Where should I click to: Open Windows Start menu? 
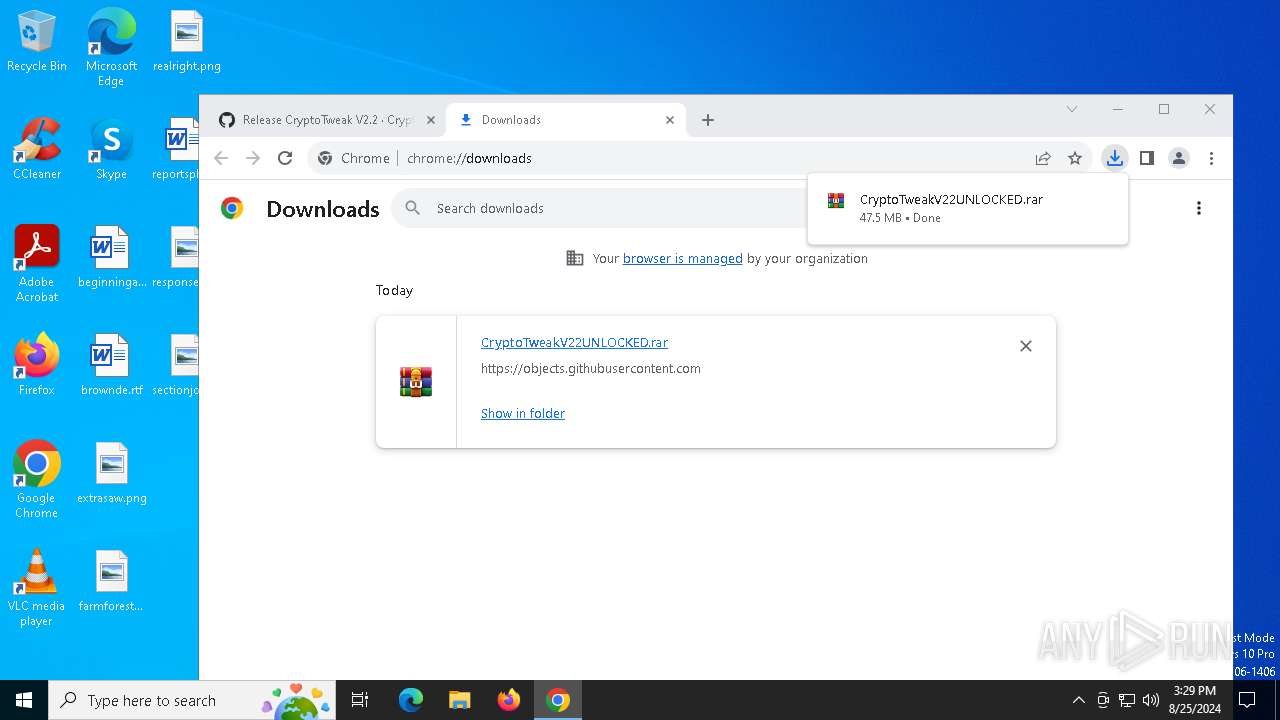[24, 700]
